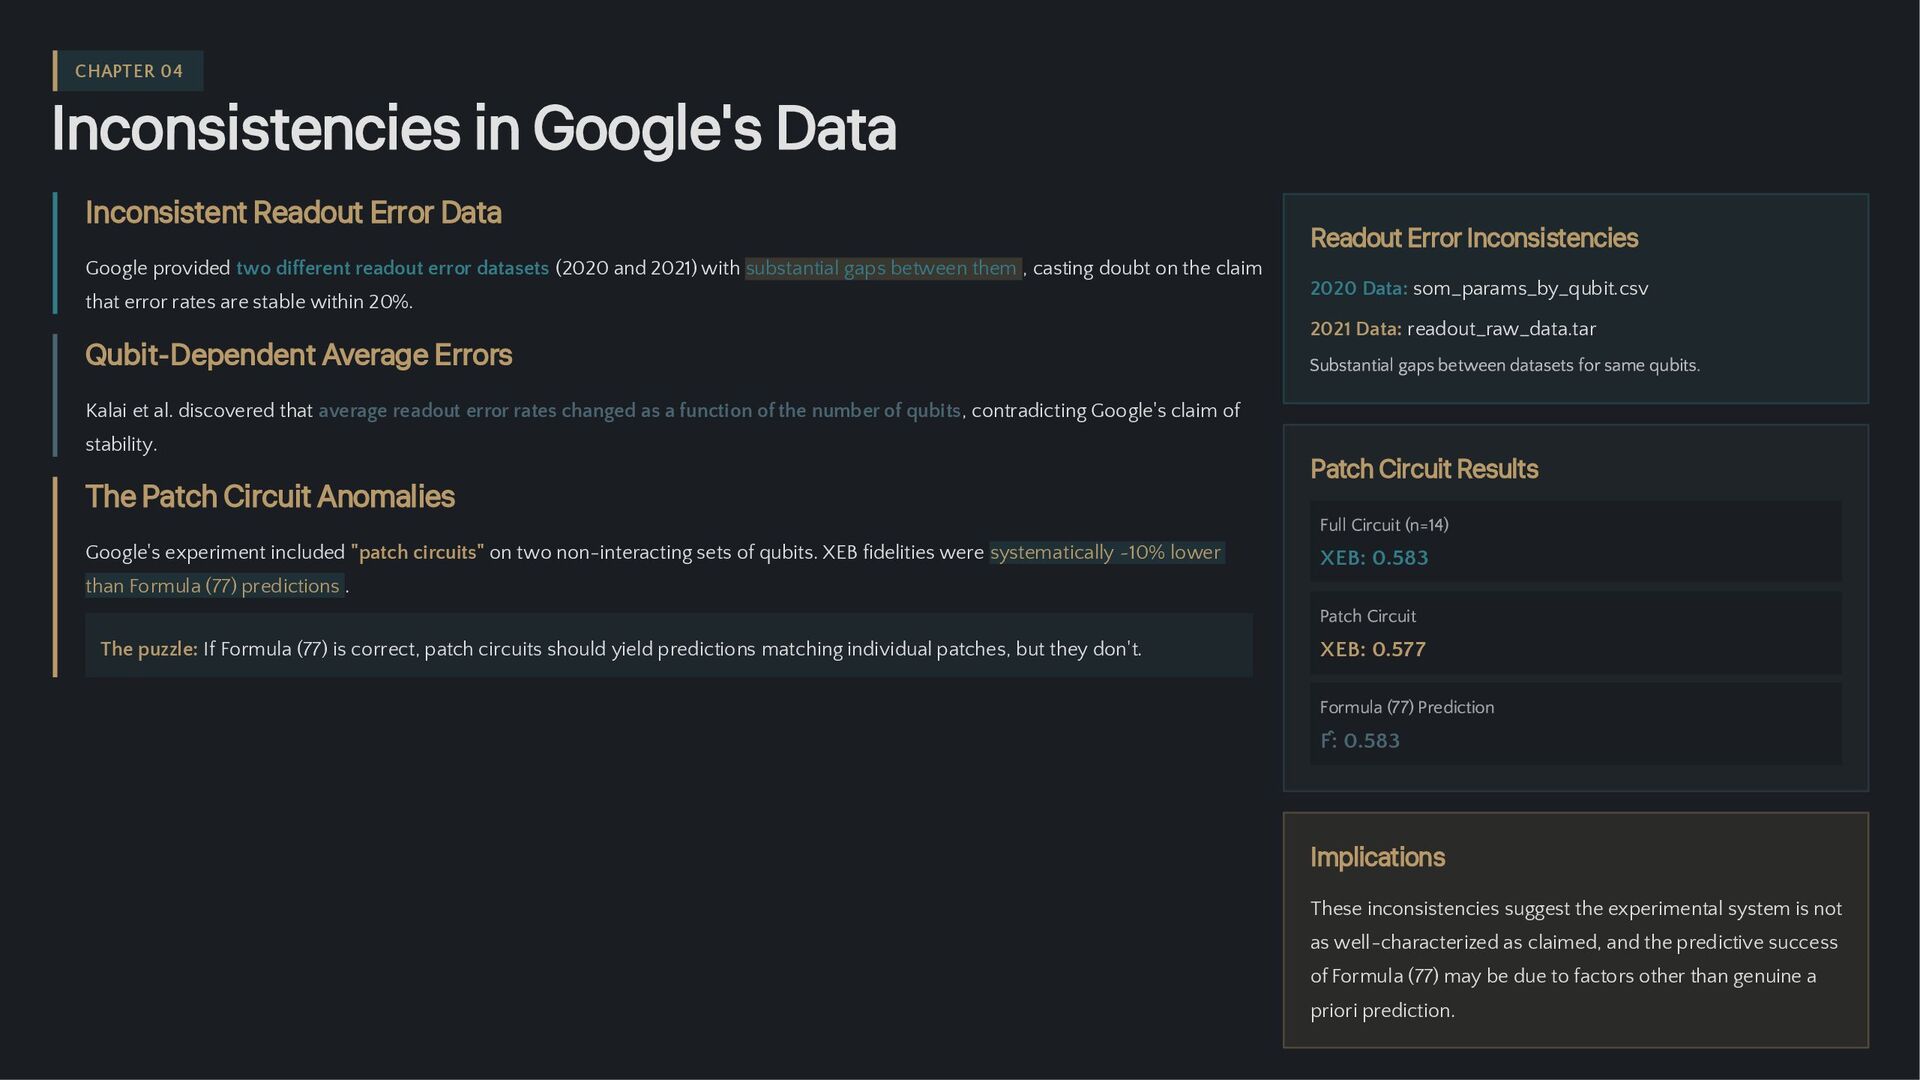Click the Implications card heading
Screen dimensions: 1920x1080
(x=1377, y=858)
